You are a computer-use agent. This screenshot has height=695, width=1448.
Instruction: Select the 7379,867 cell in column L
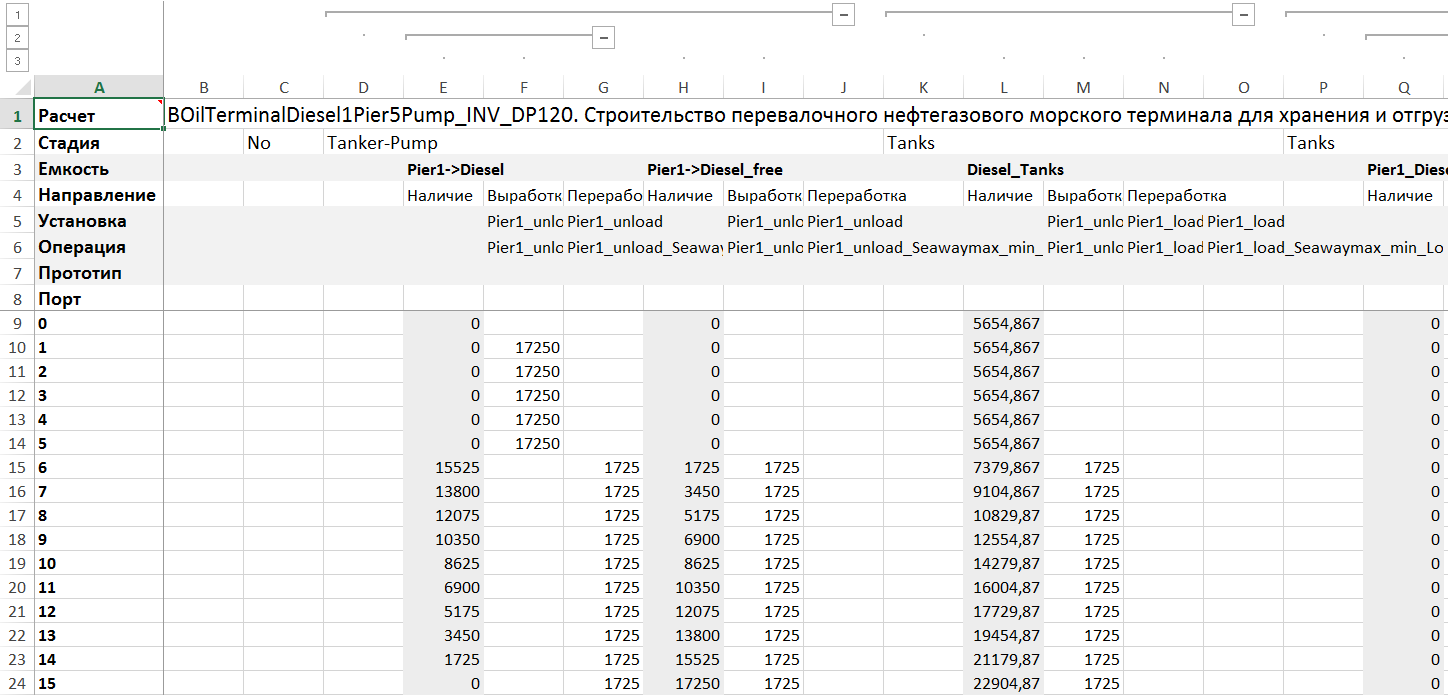pos(1003,467)
